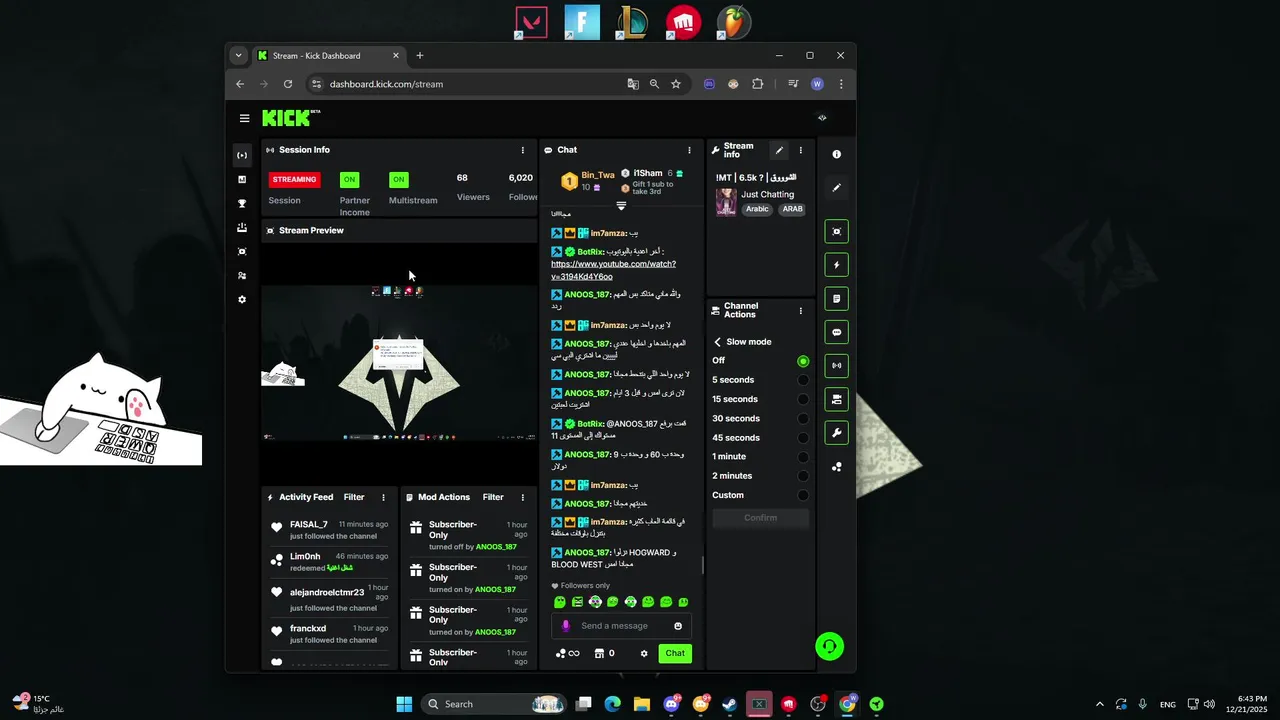This screenshot has width=1280, height=720.
Task: Toggle the Activity Feed lightning widget icon
Action: click(837, 265)
